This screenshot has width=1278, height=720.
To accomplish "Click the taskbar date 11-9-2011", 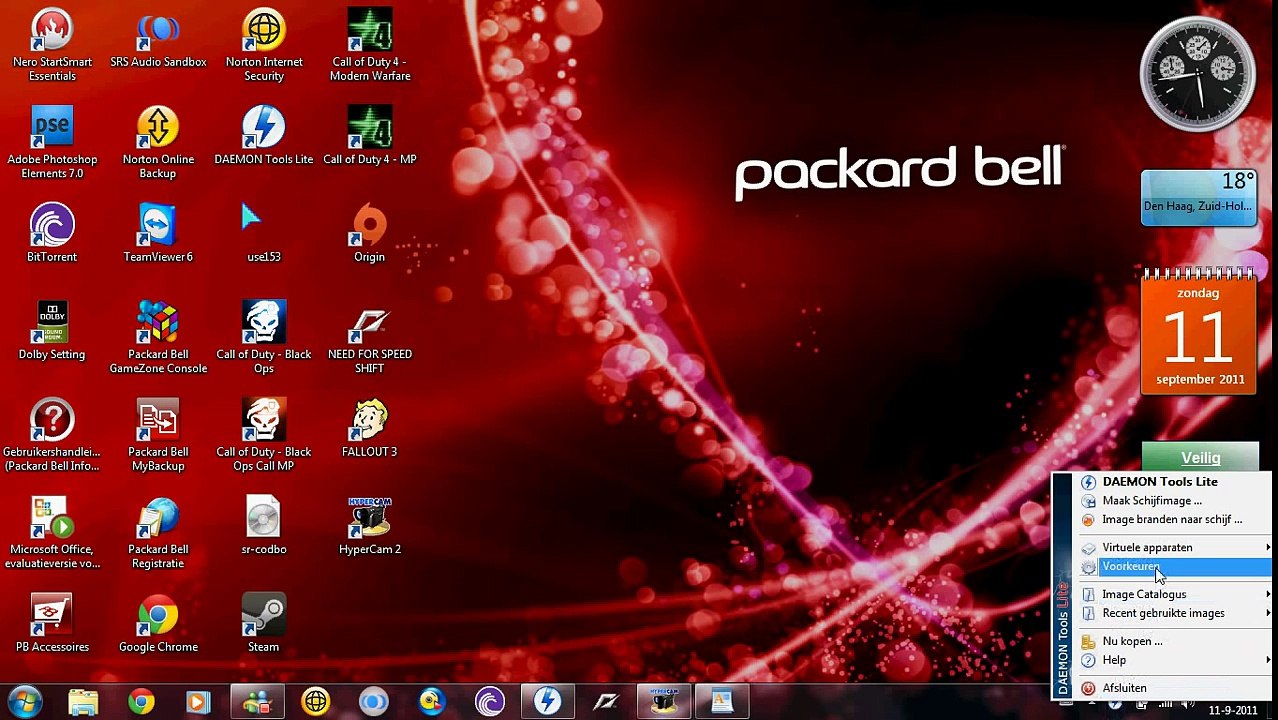I will tap(1233, 711).
